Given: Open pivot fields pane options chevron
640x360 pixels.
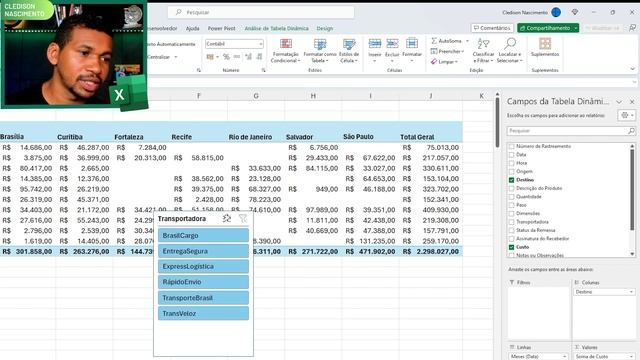Looking at the screenshot, I should (619, 102).
